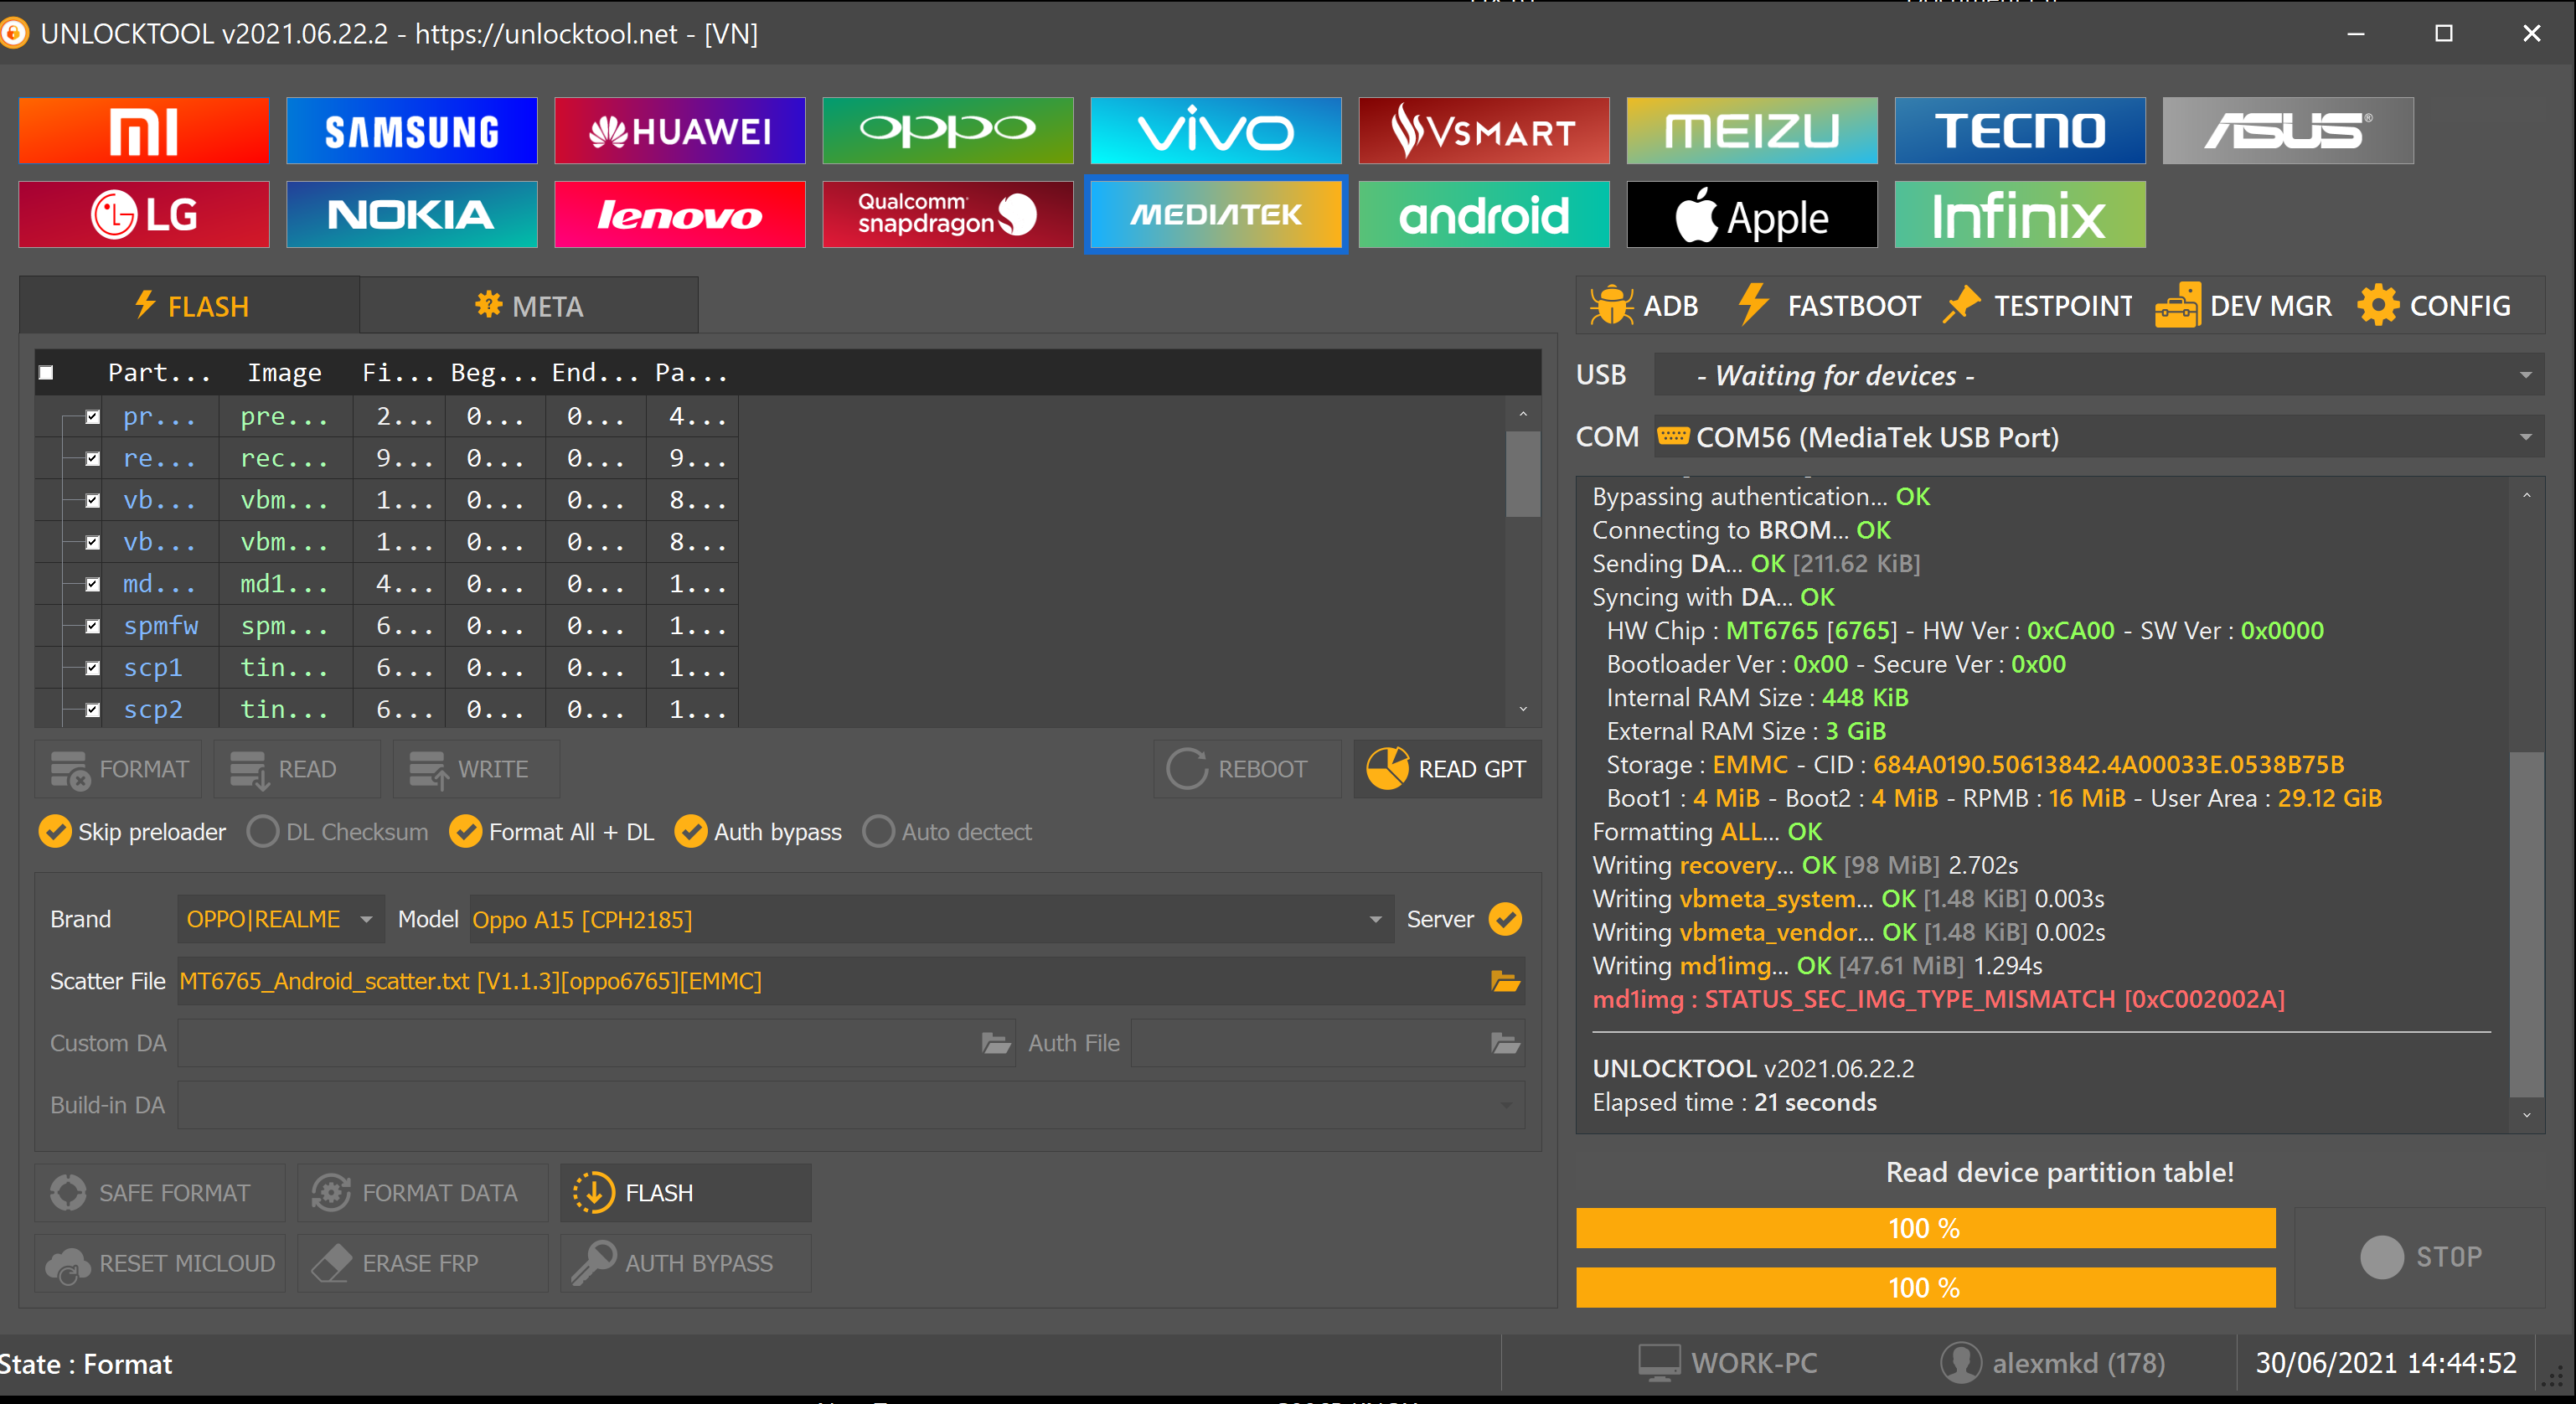Click the AUTH BYPASS button
The height and width of the screenshot is (1404, 2576).
(x=686, y=1263)
